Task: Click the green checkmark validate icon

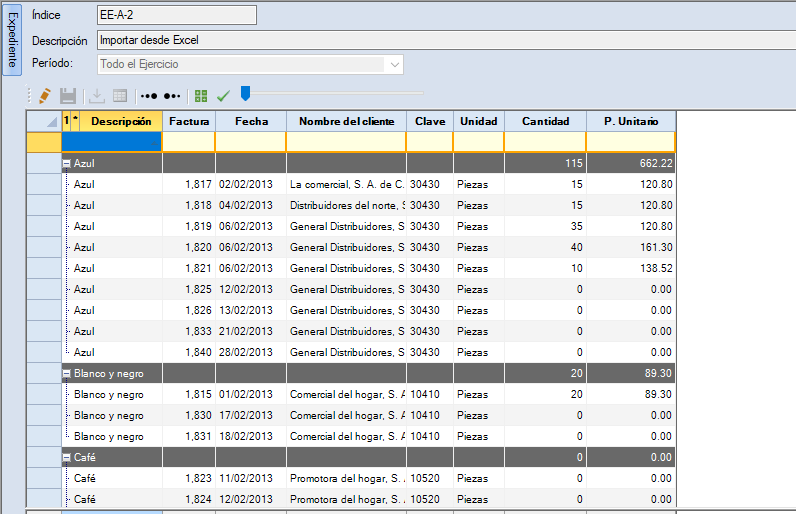Action: point(223,96)
